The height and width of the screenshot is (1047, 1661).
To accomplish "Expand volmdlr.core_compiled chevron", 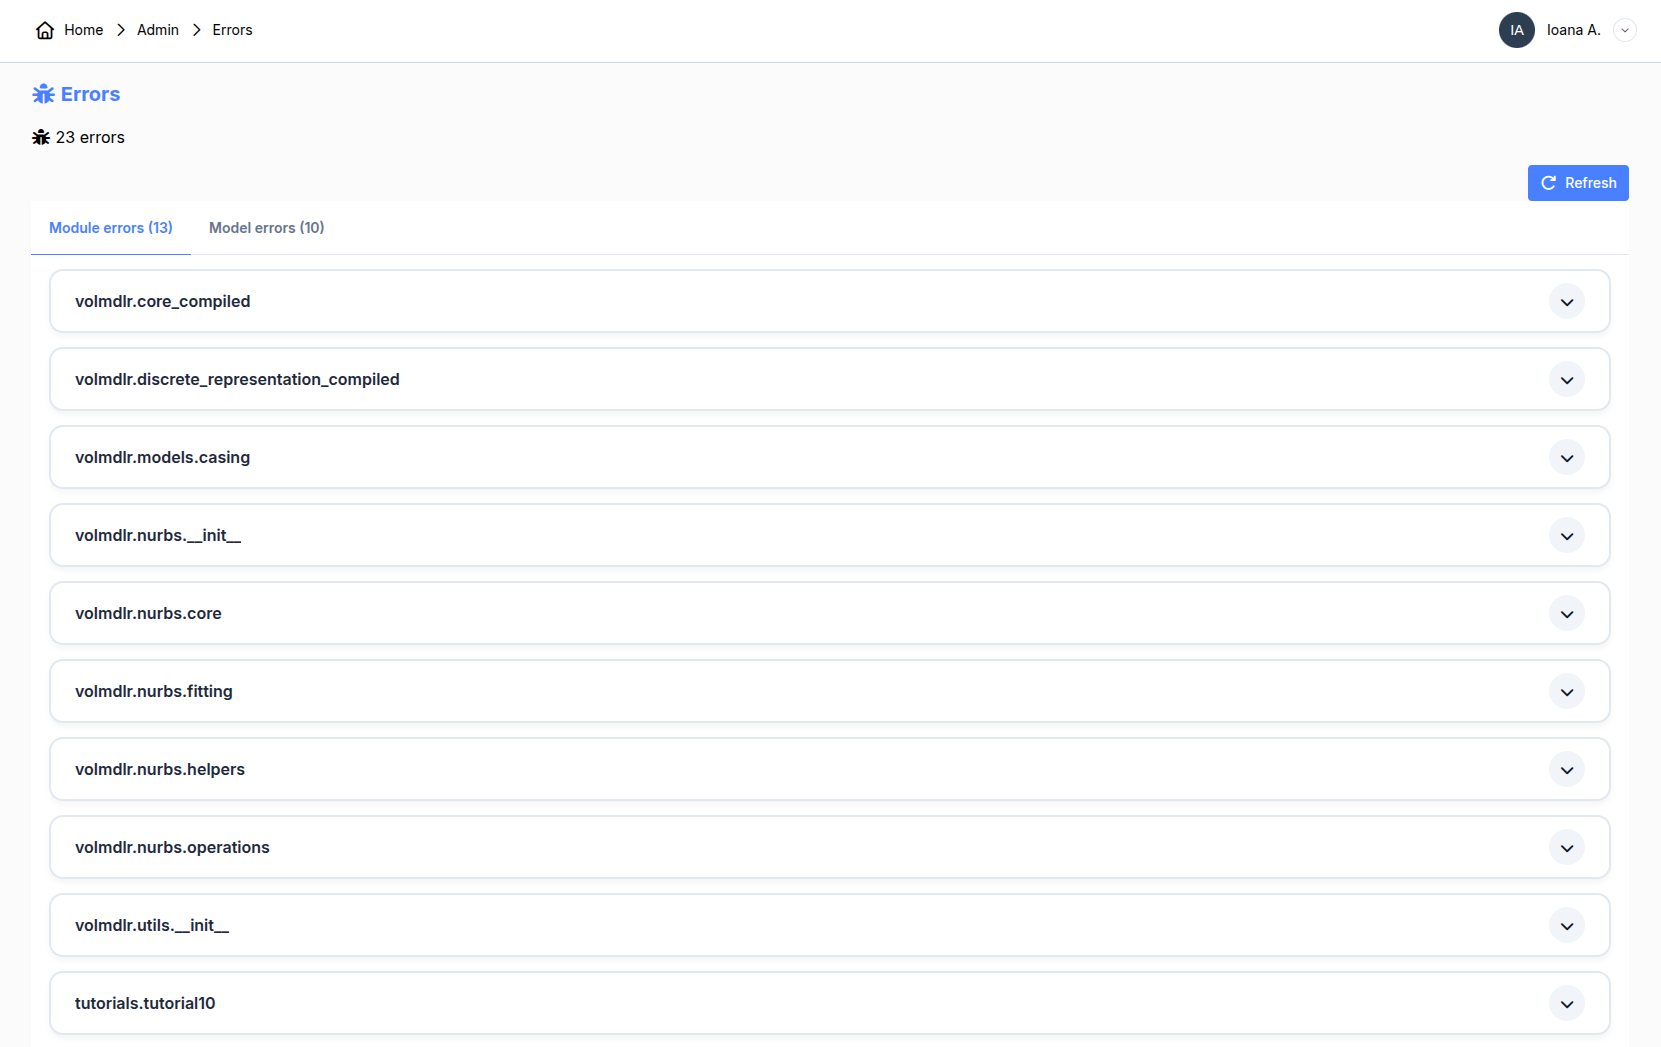I will (1566, 302).
